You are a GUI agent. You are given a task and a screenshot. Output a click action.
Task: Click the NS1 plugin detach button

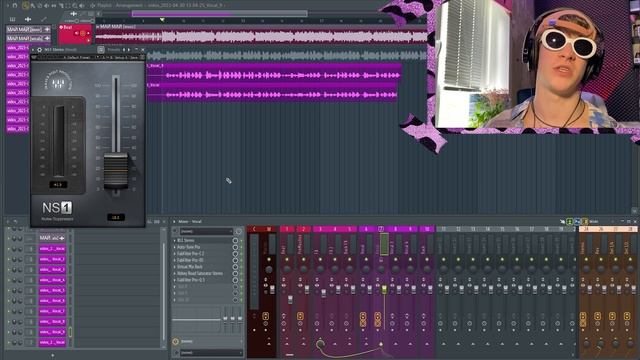[100, 50]
